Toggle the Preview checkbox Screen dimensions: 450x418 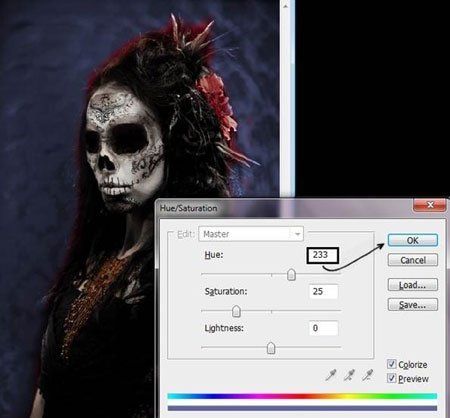392,378
